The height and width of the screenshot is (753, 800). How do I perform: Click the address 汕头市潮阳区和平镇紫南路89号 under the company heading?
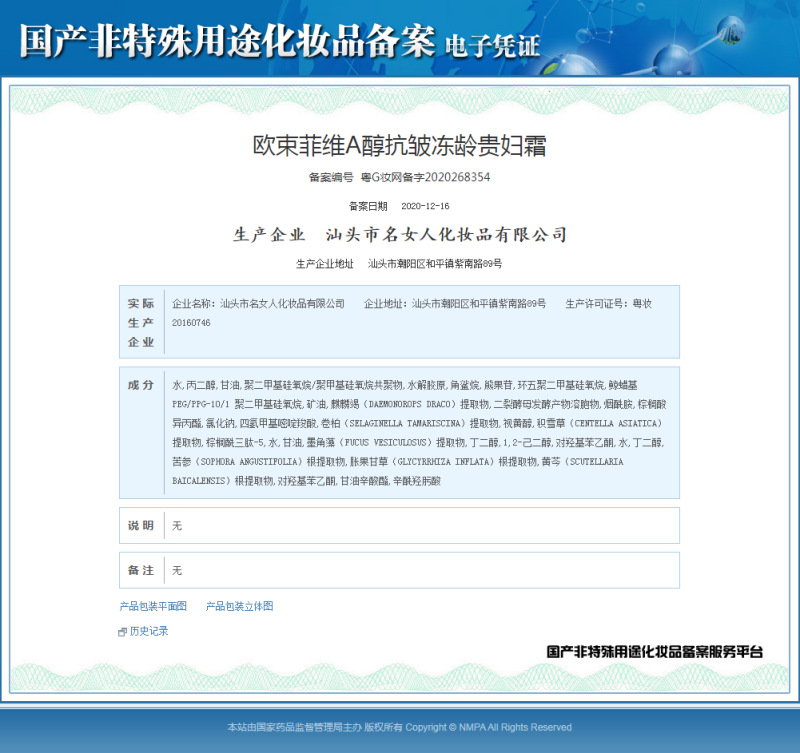point(435,264)
